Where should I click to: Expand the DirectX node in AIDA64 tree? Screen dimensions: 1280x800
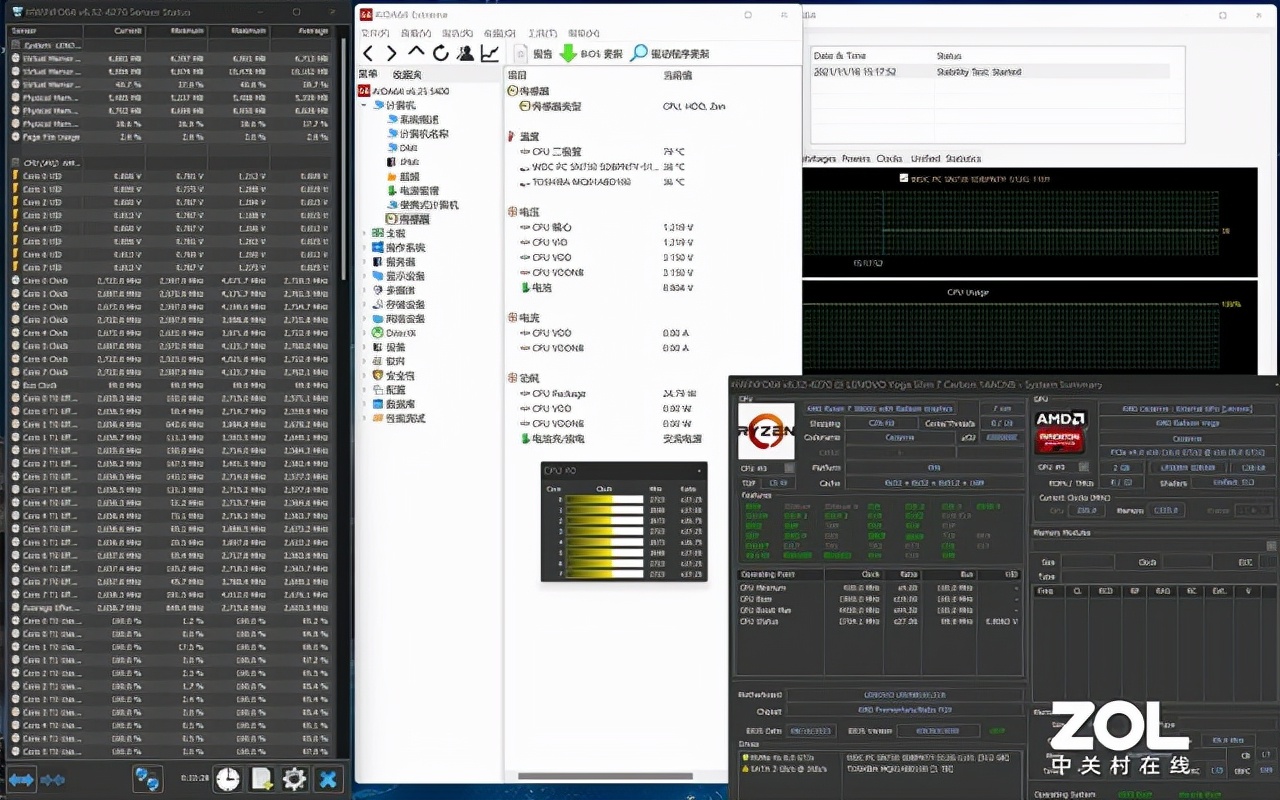pyautogui.click(x=364, y=333)
